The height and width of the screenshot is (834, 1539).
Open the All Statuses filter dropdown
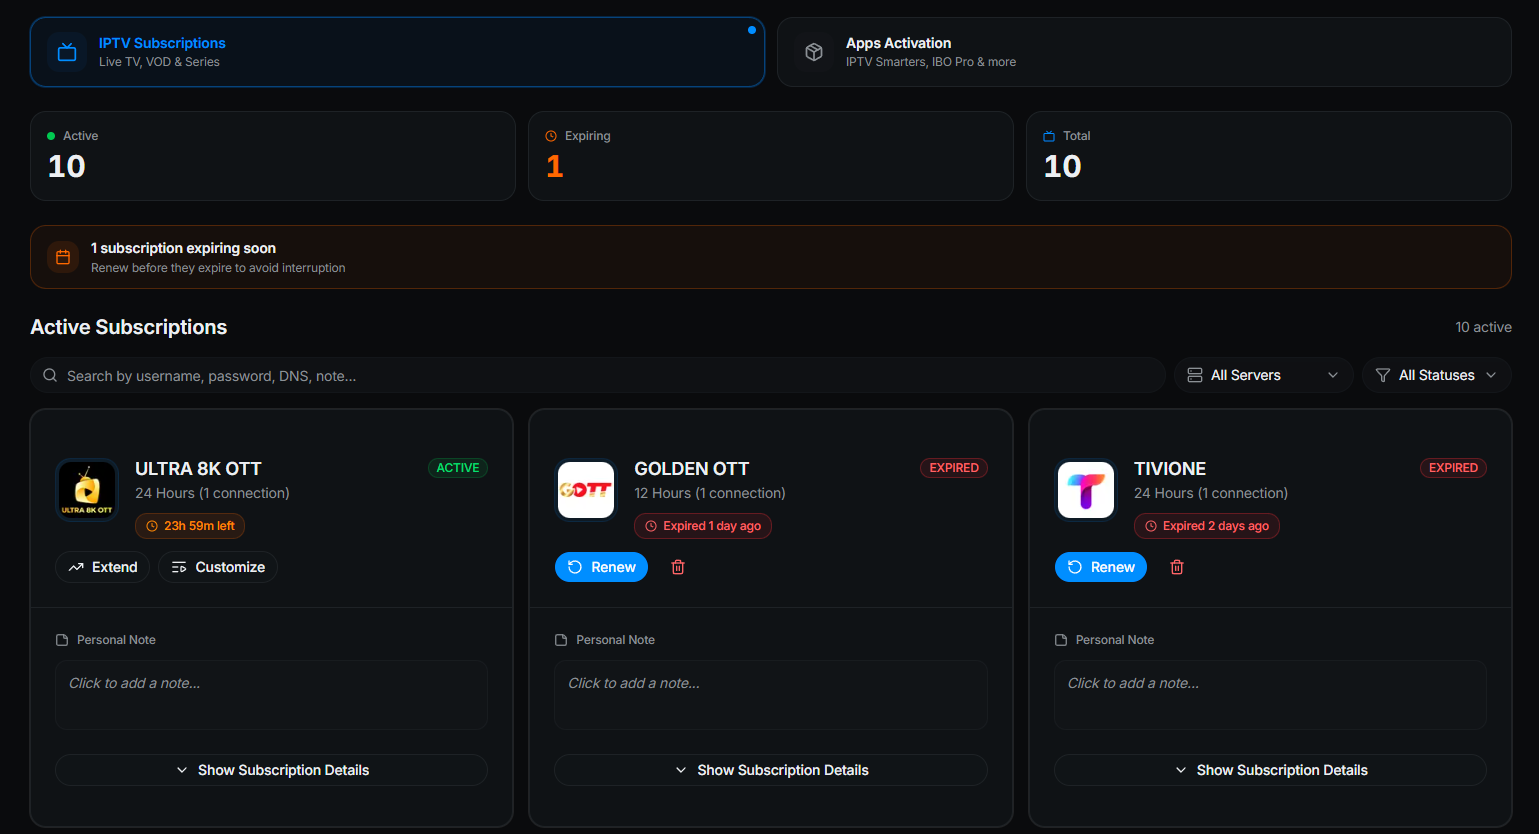click(x=1436, y=375)
